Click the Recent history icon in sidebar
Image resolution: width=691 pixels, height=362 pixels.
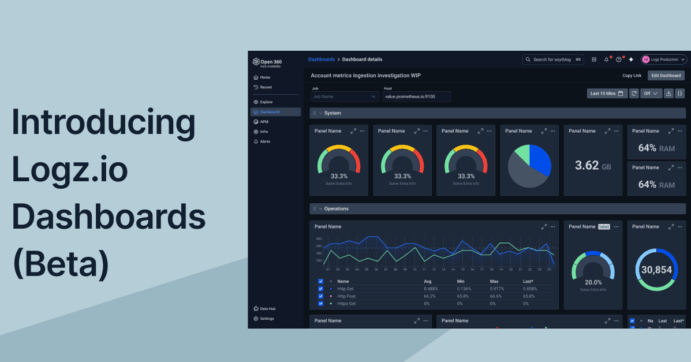(256, 87)
